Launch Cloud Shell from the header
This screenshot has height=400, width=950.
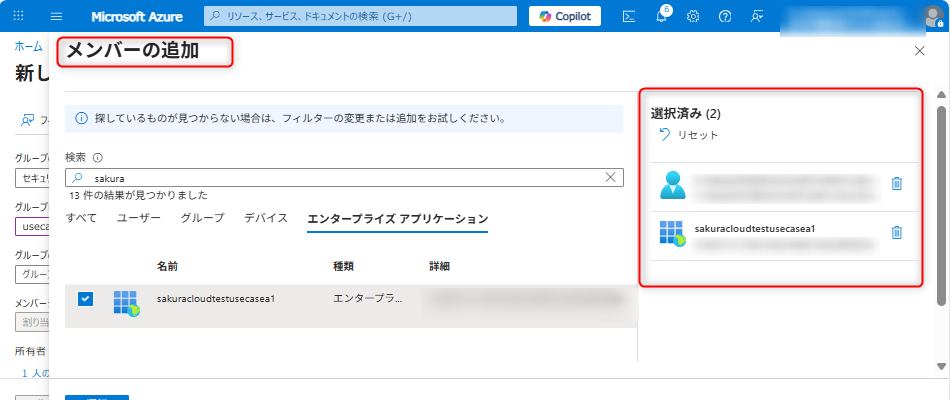pos(629,16)
